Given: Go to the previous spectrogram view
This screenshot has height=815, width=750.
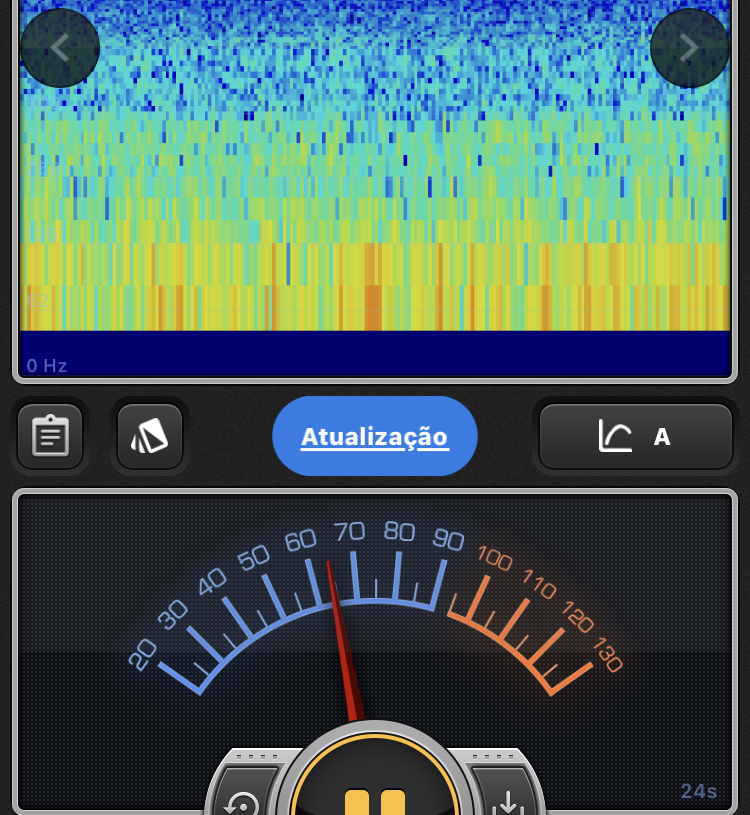Looking at the screenshot, I should pos(60,48).
